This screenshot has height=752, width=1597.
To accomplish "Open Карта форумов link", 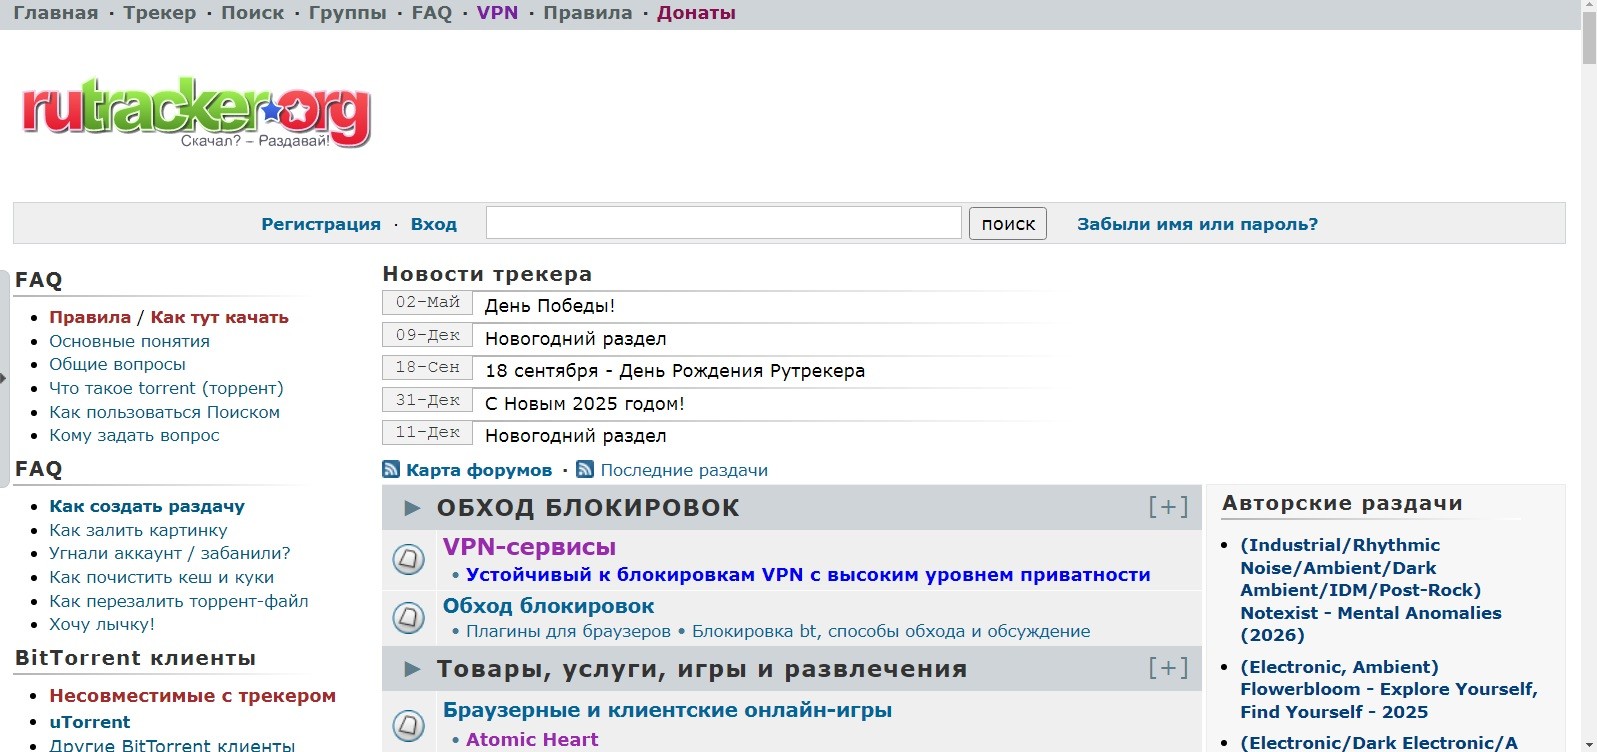I will (x=479, y=470).
